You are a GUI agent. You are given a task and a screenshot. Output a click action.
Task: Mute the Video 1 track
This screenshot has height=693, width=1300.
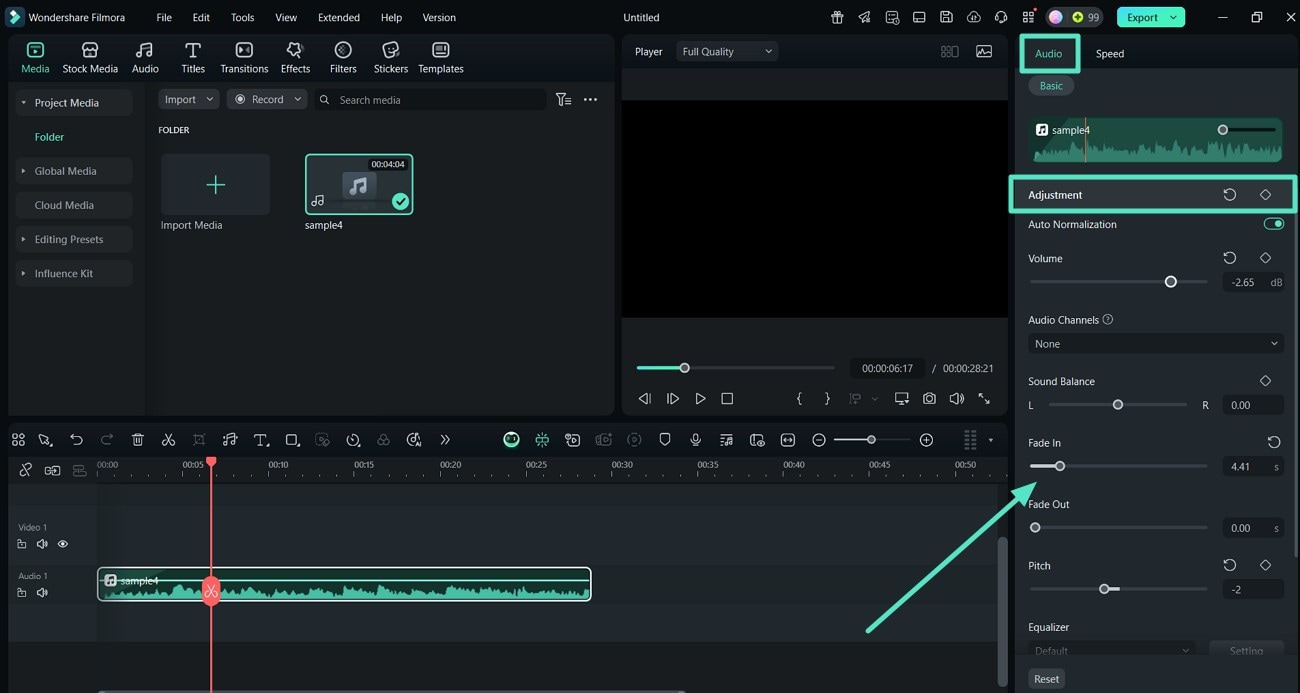pos(42,544)
